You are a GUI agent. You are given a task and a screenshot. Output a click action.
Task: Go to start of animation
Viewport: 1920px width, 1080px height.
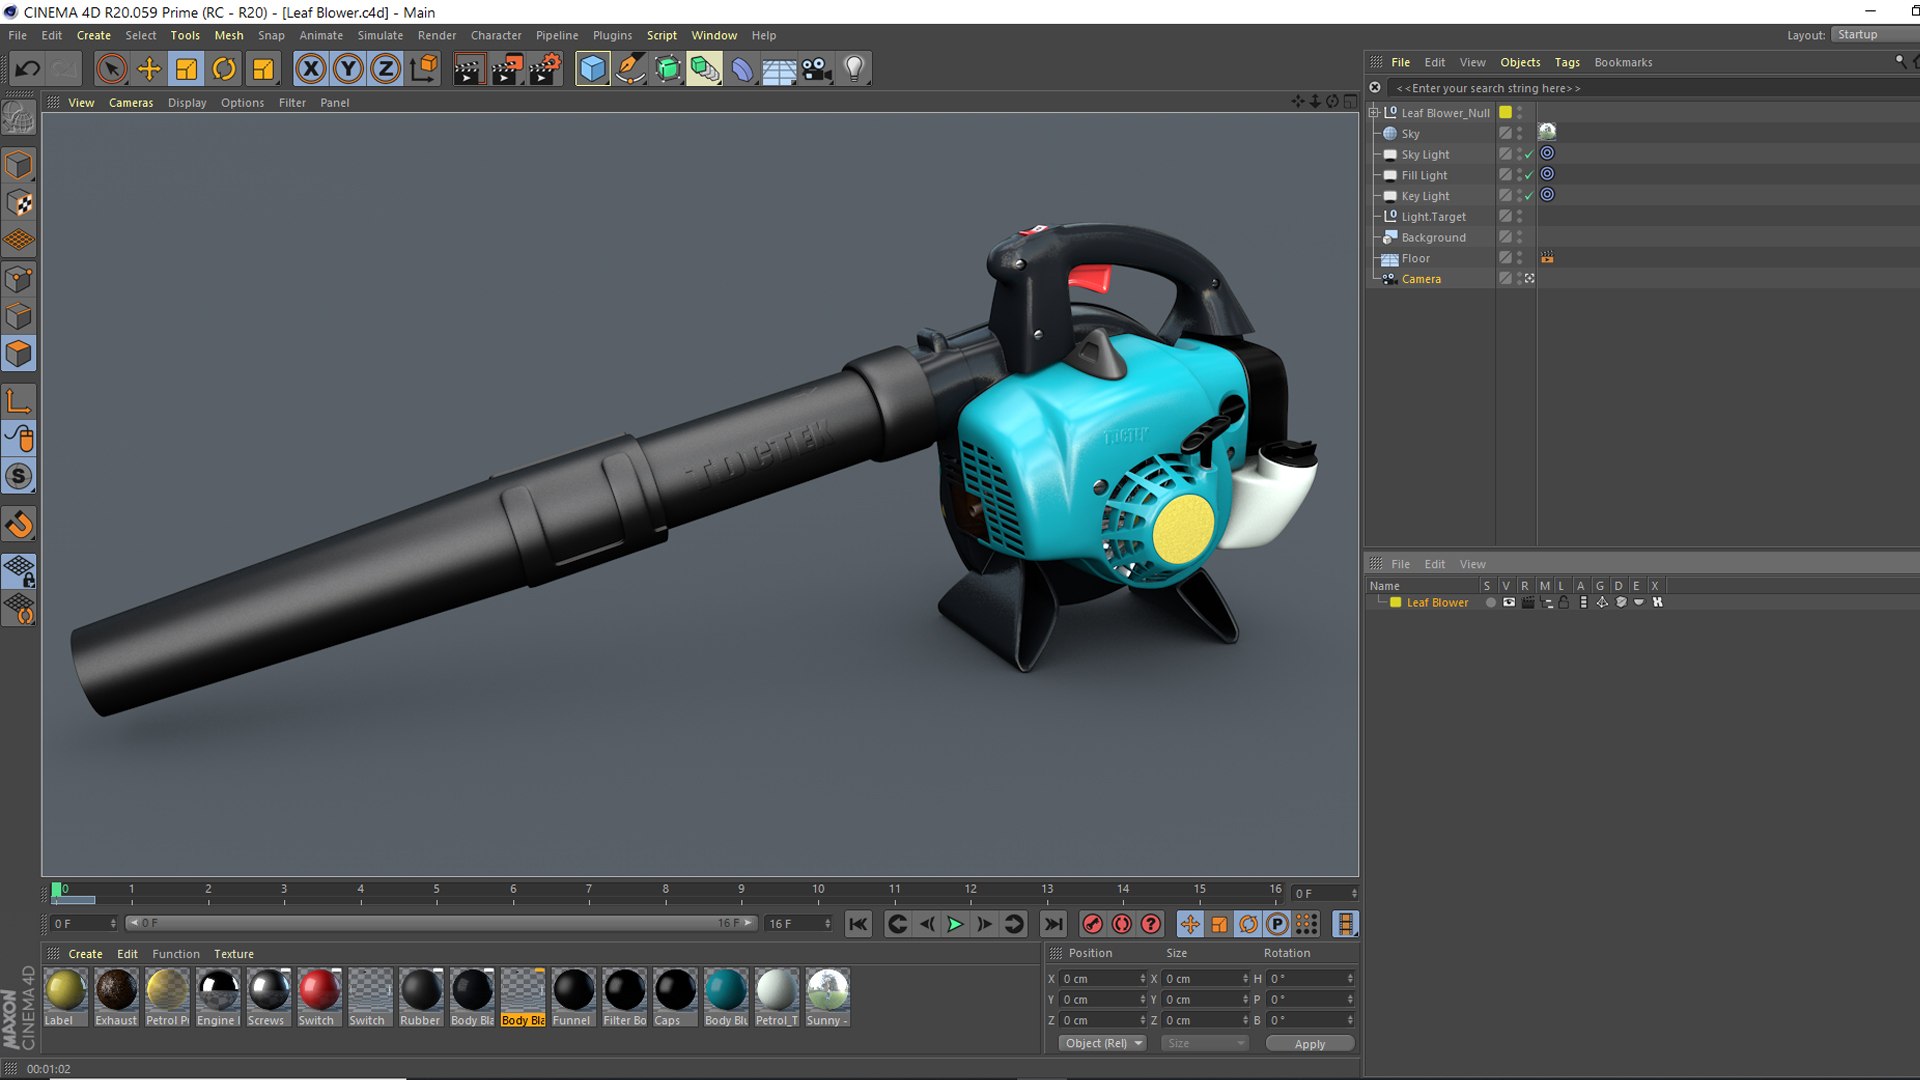click(858, 924)
